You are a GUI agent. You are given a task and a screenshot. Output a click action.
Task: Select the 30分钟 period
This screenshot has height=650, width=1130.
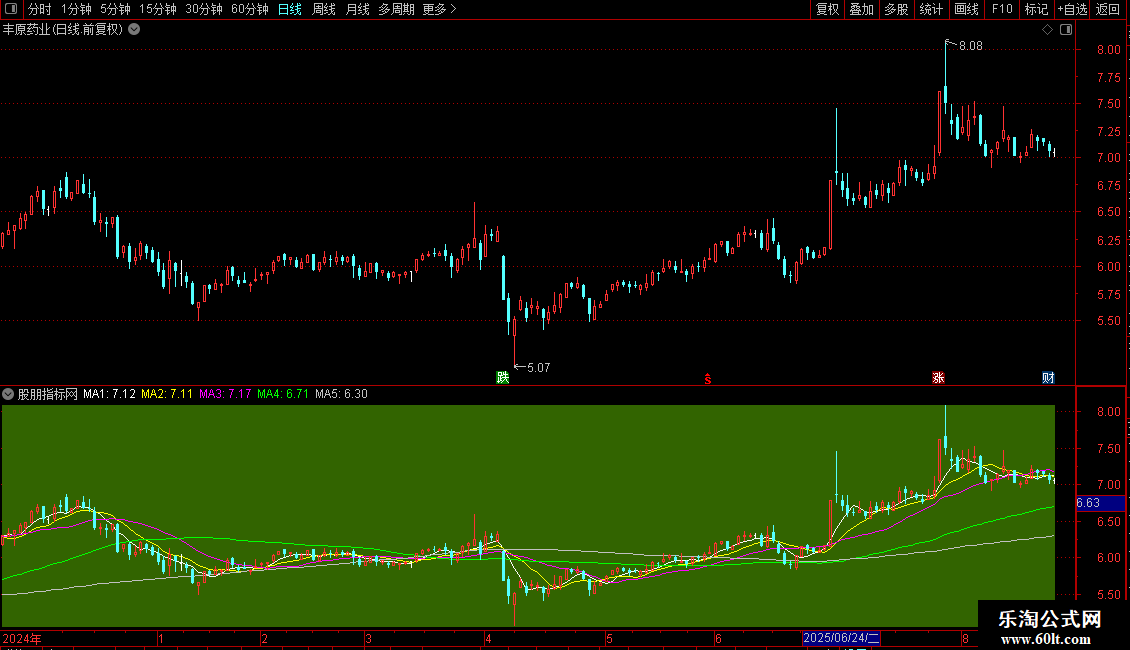pos(203,9)
